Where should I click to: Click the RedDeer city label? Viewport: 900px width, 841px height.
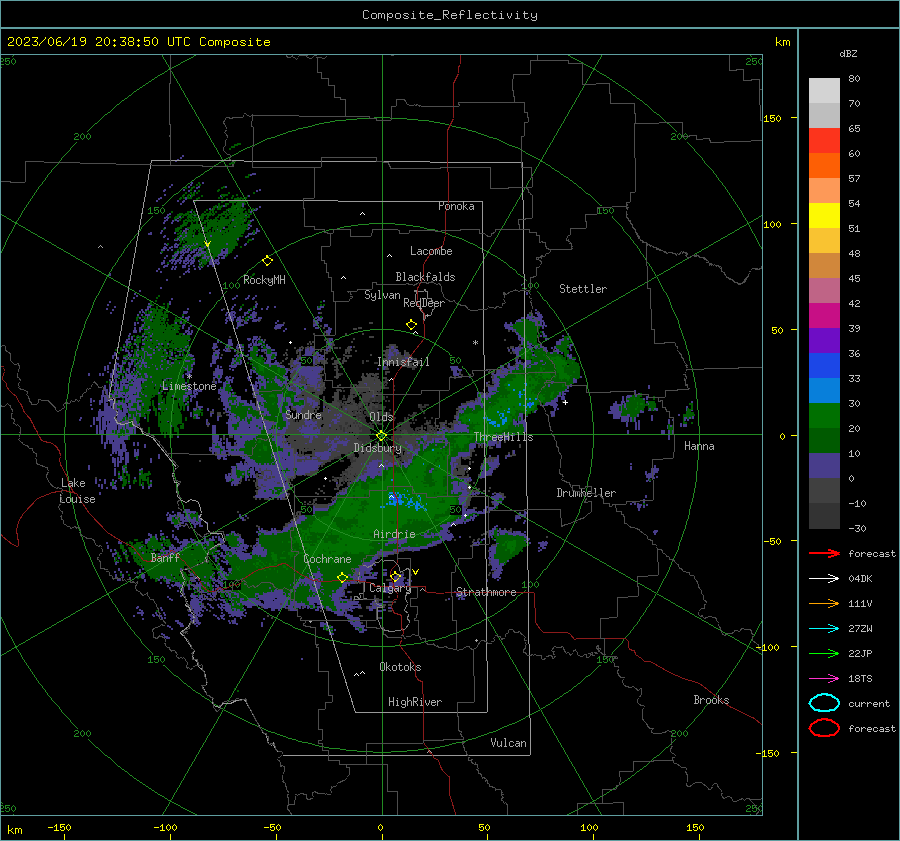424,303
